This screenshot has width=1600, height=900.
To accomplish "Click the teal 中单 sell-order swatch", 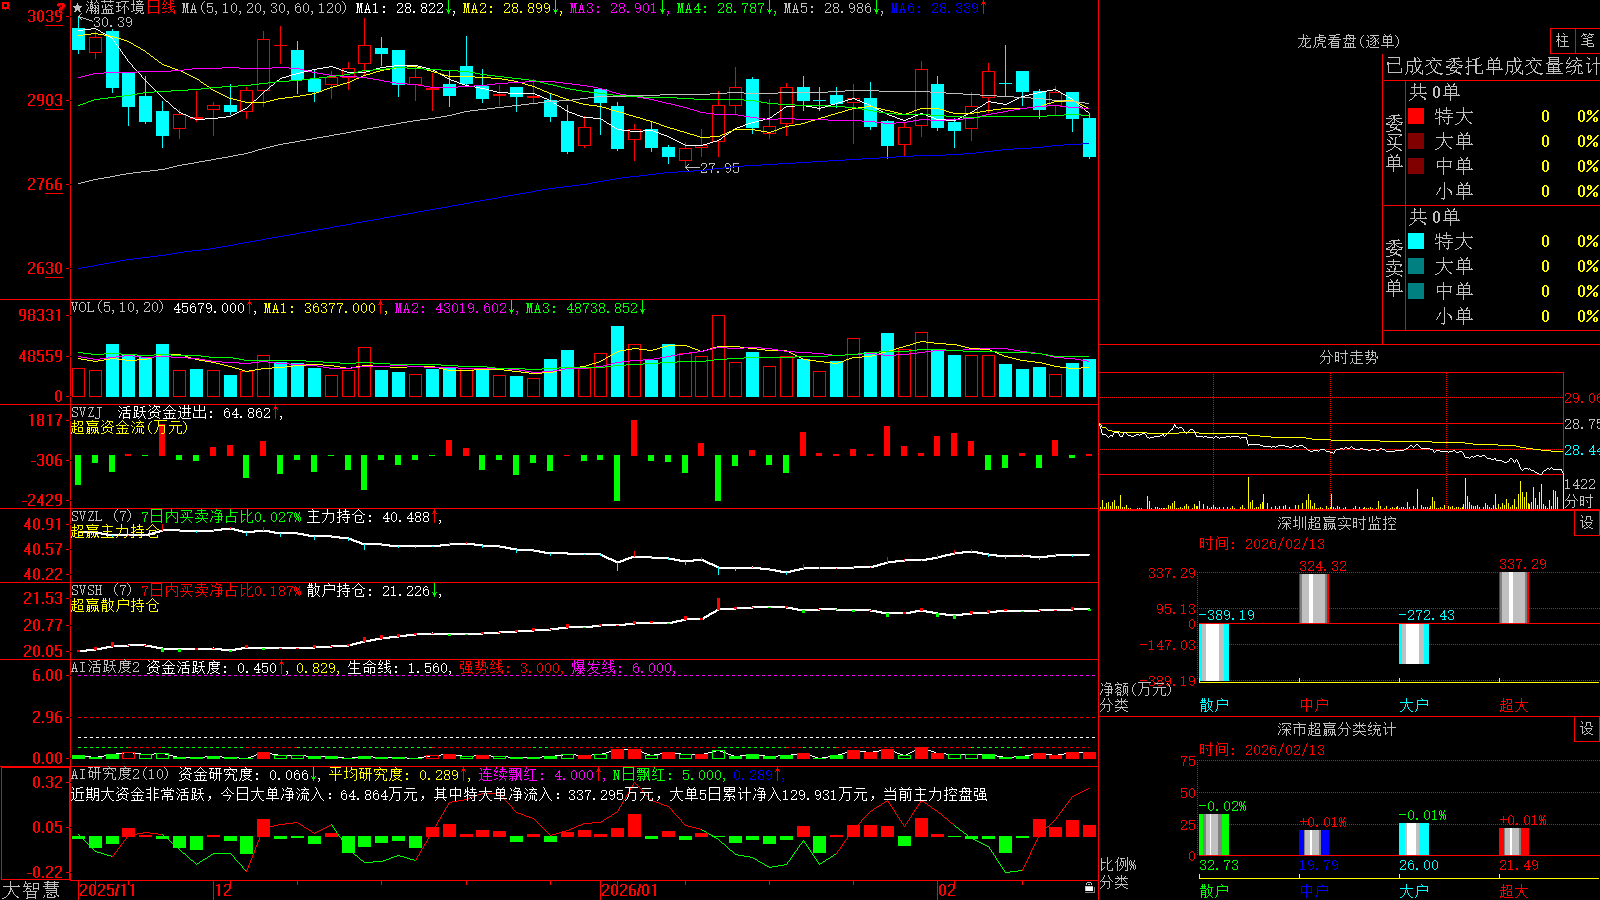I will pyautogui.click(x=1416, y=291).
